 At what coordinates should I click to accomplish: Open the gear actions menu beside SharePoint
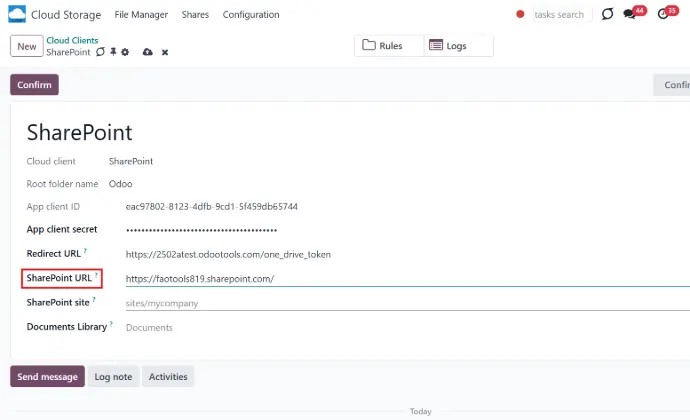tap(125, 52)
